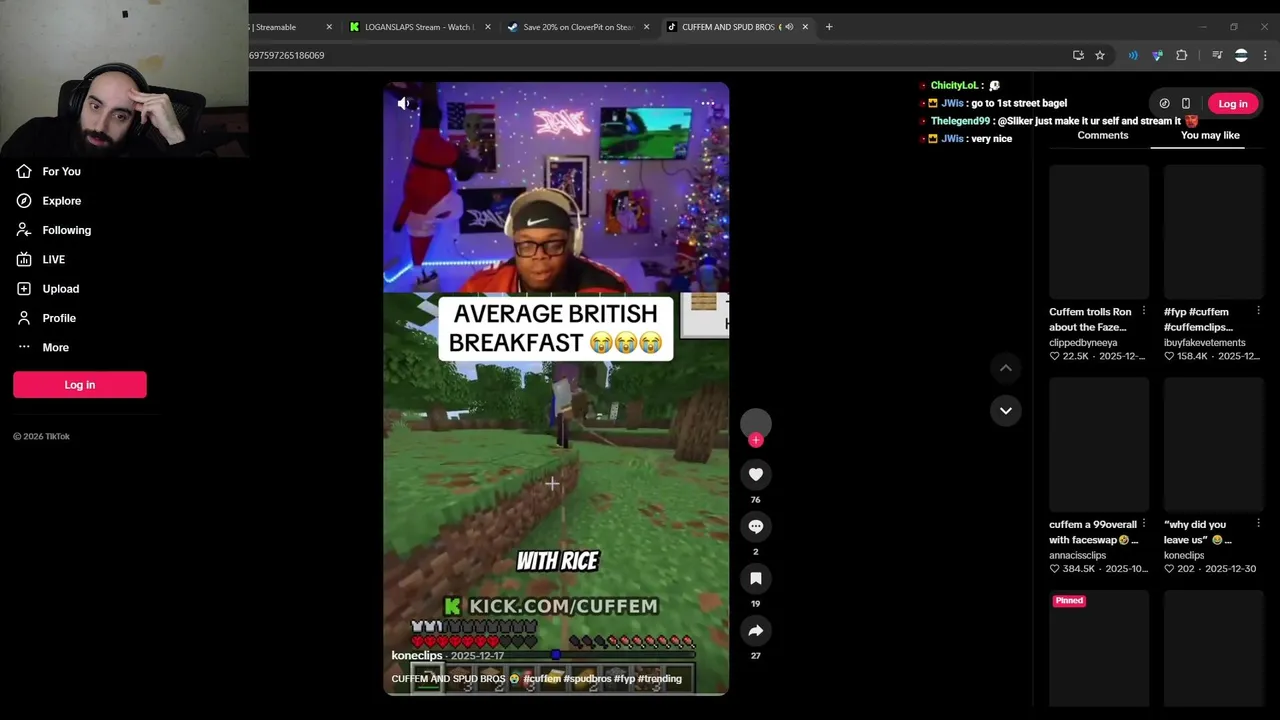Close the Streamable browser tab
This screenshot has width=1280, height=720.
click(x=329, y=27)
